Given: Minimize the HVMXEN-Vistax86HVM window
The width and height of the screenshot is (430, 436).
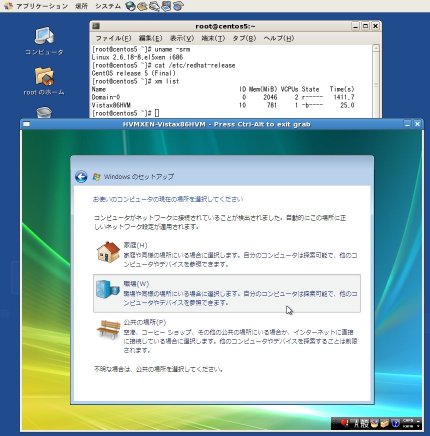Looking at the screenshot, I should [408, 124].
